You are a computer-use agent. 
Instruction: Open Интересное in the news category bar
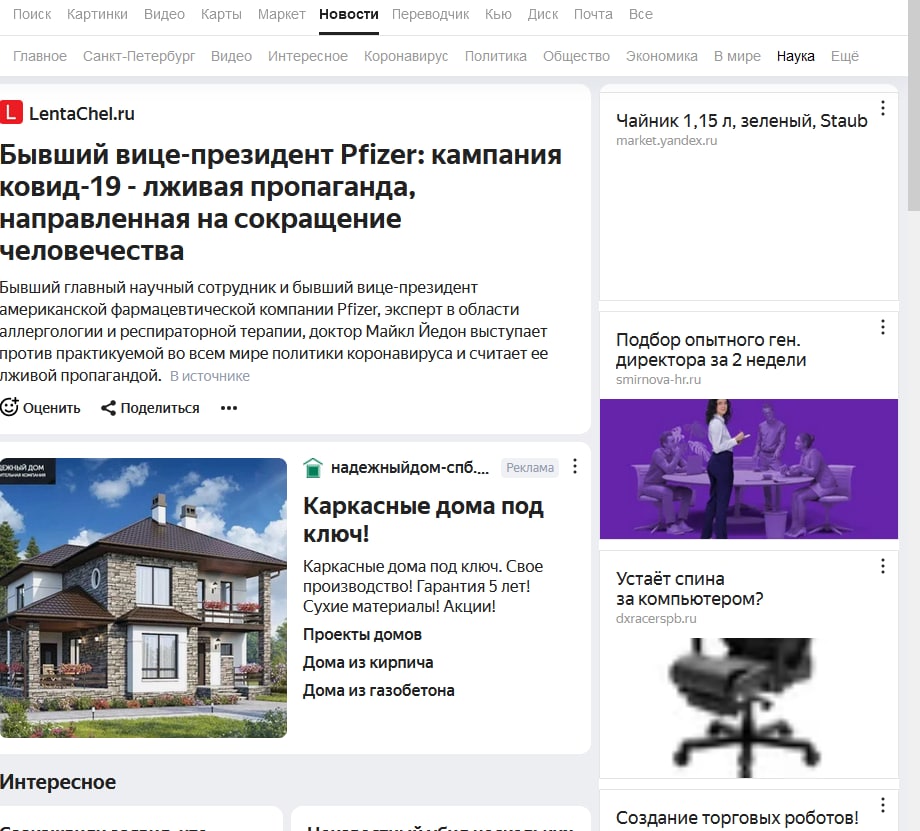pyautogui.click(x=308, y=56)
